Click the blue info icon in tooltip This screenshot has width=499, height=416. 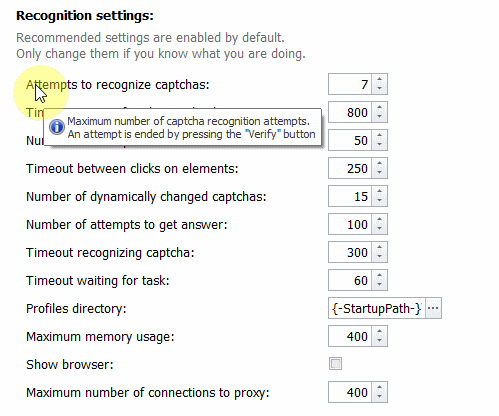click(57, 127)
